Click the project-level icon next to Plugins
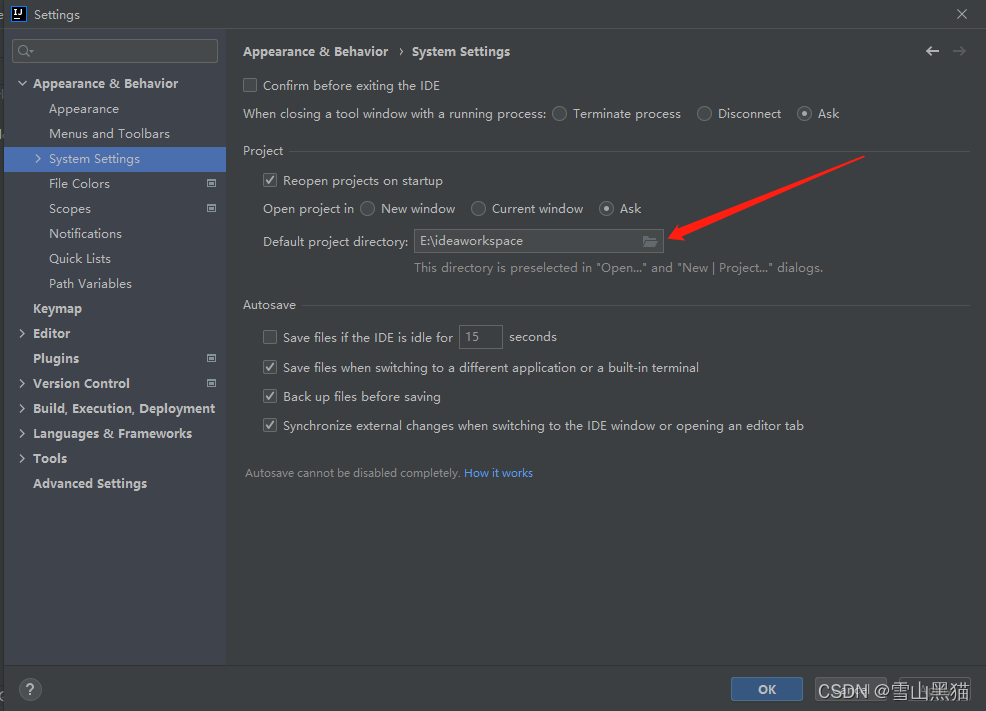986x711 pixels. (211, 358)
